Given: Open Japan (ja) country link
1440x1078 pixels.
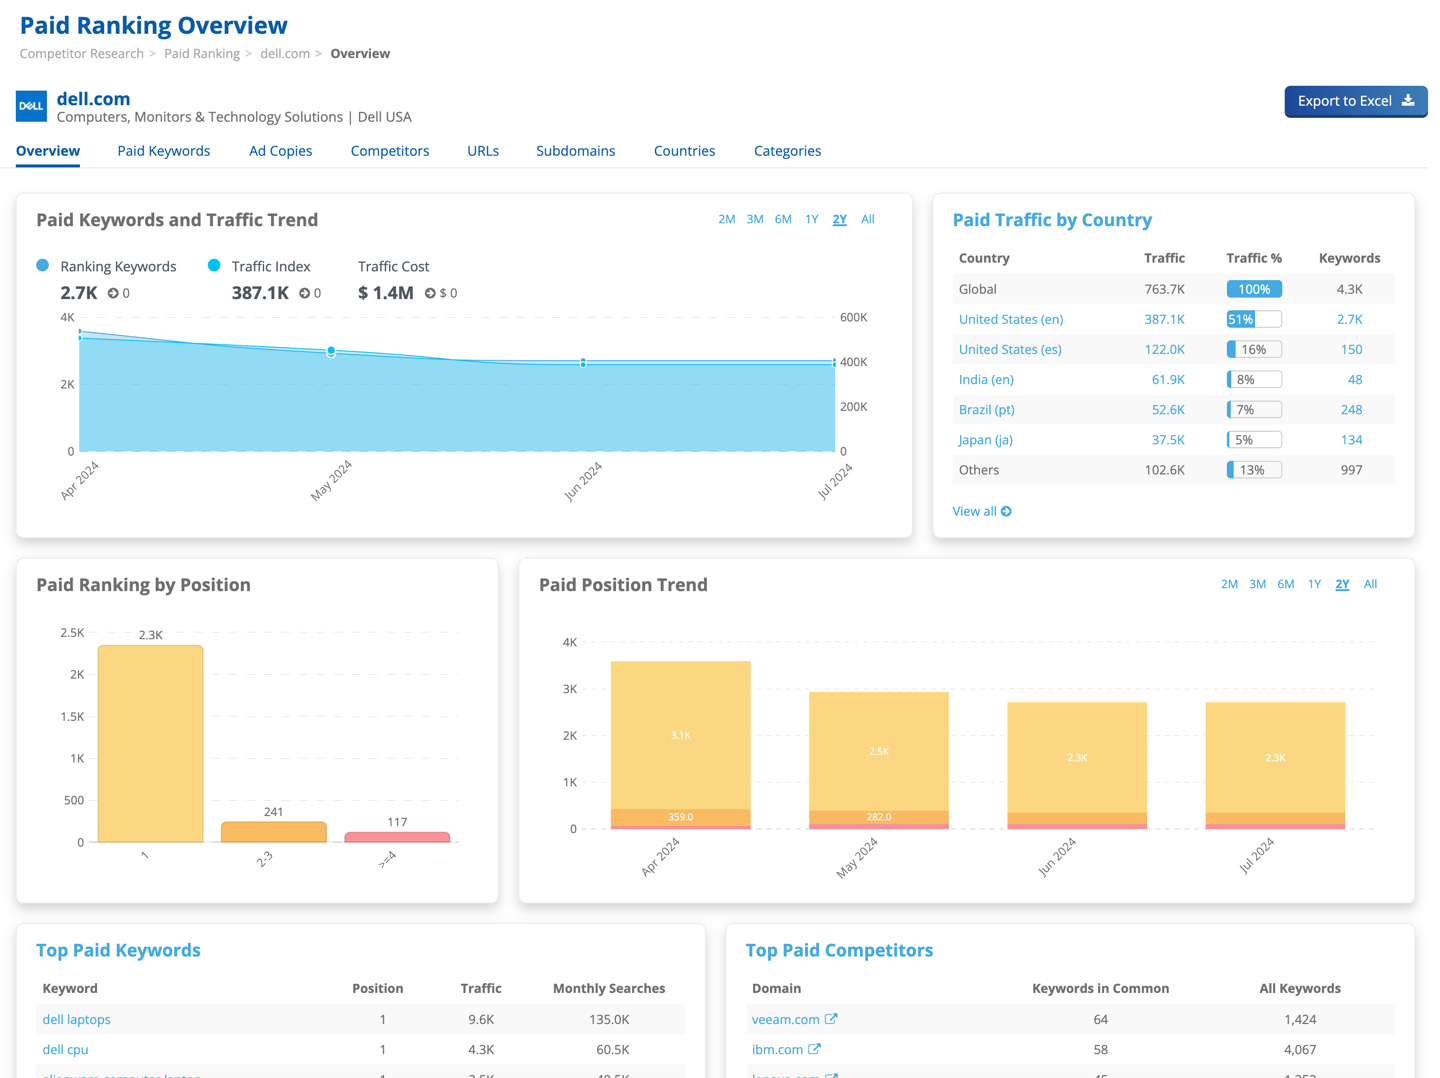Looking at the screenshot, I should pos(986,439).
